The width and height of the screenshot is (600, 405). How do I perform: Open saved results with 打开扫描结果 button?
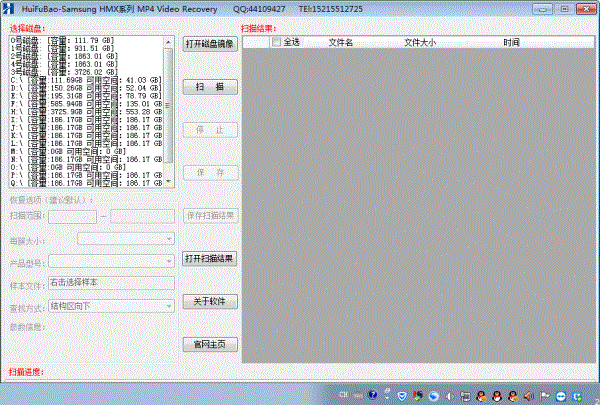(210, 258)
